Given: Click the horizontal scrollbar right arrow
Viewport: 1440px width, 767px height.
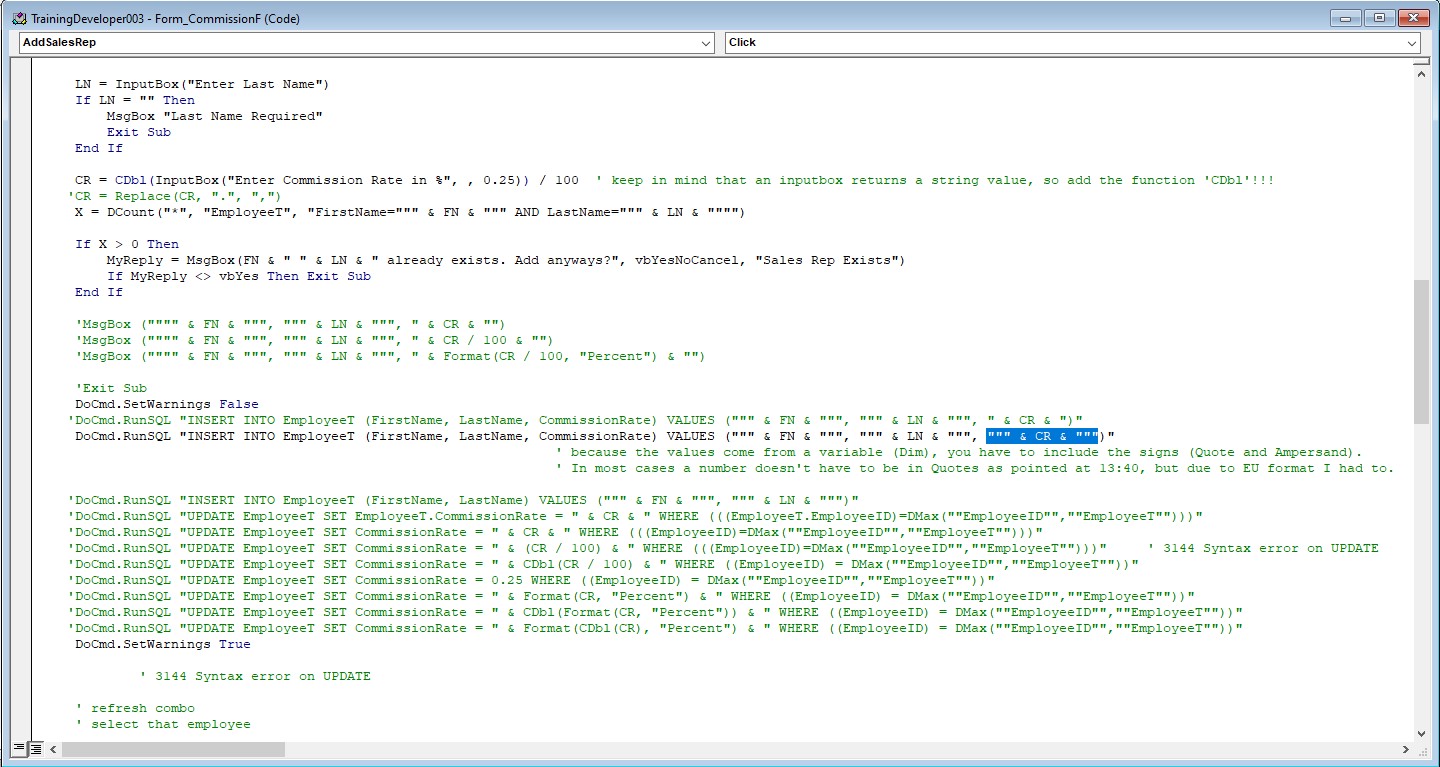Looking at the screenshot, I should (x=1406, y=748).
